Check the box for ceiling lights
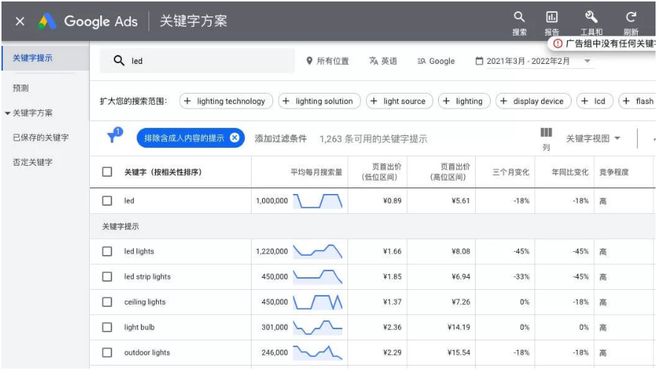Image resolution: width=660 pixels, height=379 pixels. click(x=107, y=302)
